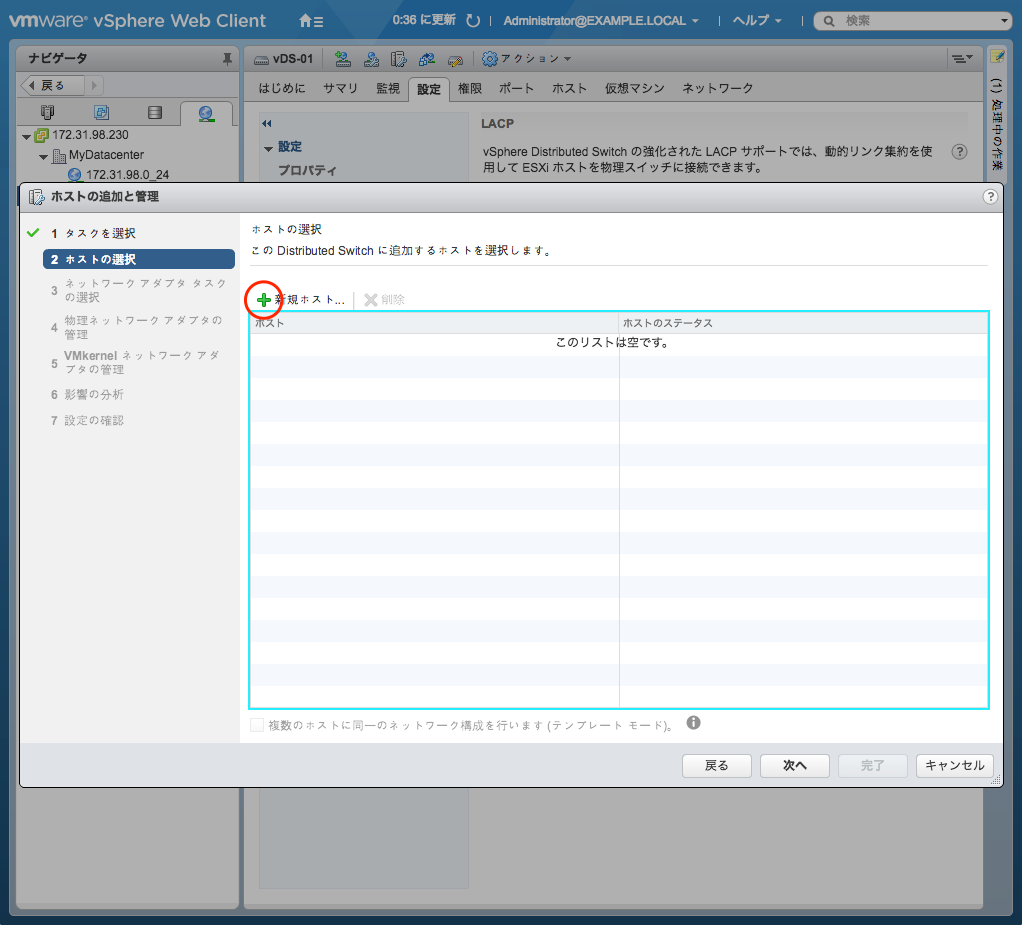Click the manage port groups toolbar icon

tap(371, 59)
